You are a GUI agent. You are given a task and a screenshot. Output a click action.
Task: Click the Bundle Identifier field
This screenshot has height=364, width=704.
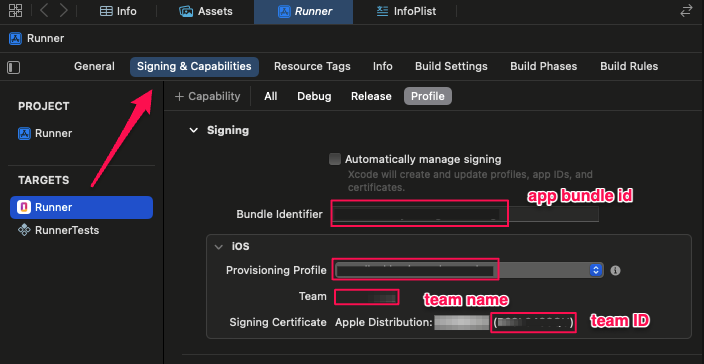point(465,214)
